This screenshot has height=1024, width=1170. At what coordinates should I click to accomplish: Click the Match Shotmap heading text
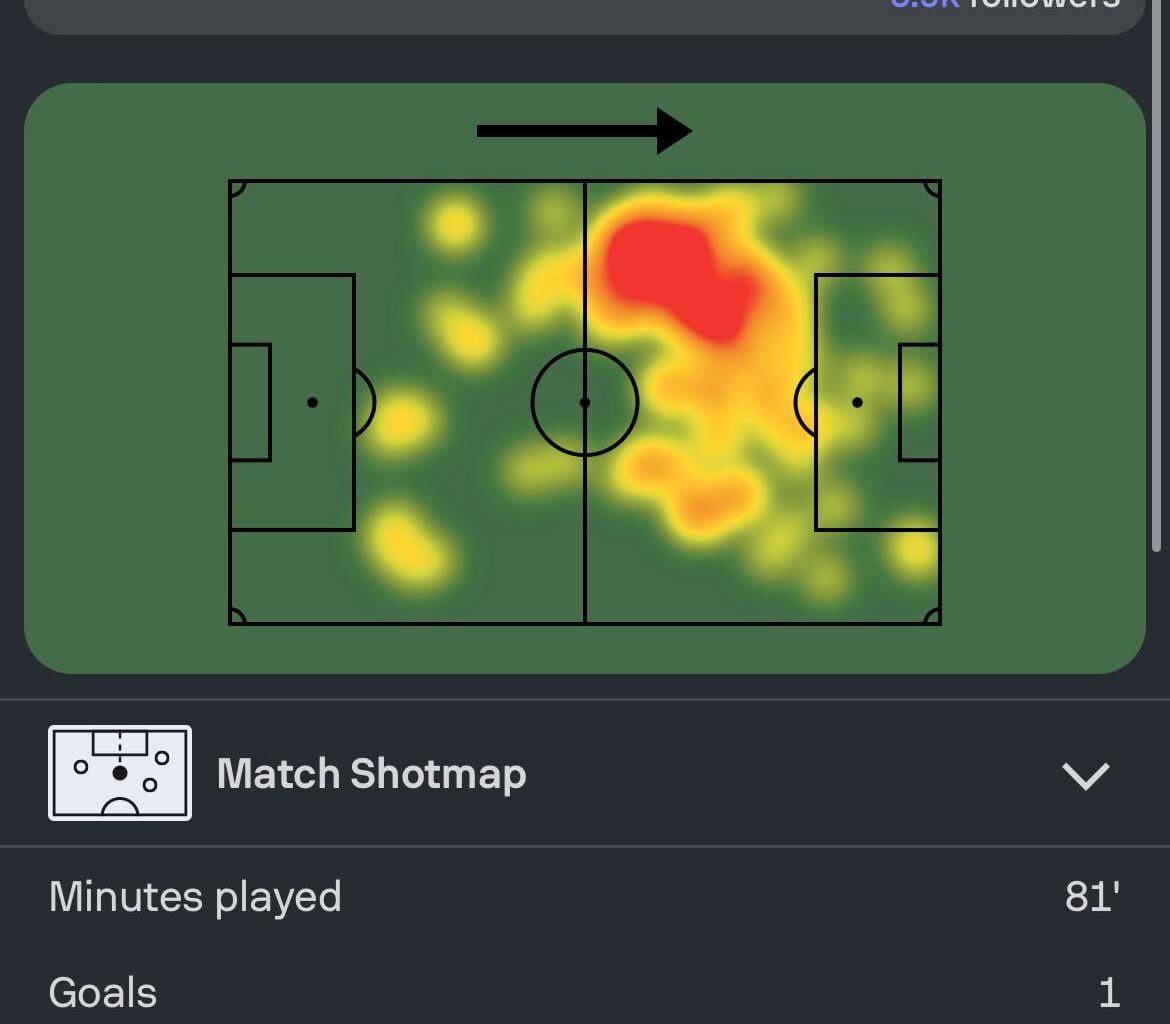click(373, 773)
